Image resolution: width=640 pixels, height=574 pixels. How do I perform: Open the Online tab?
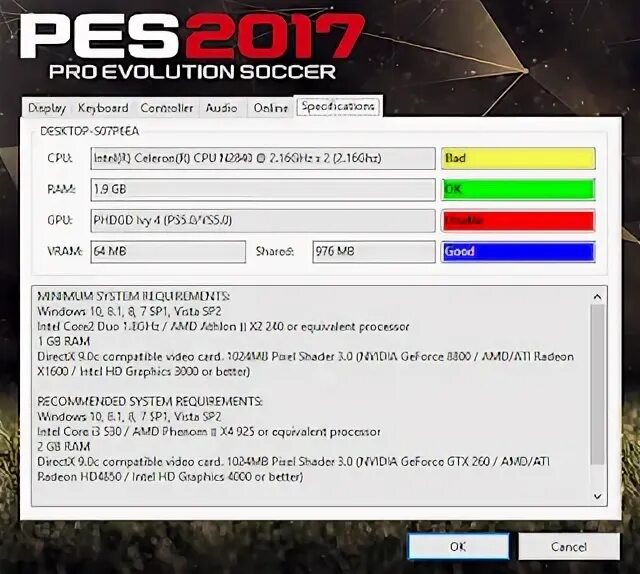pos(270,108)
